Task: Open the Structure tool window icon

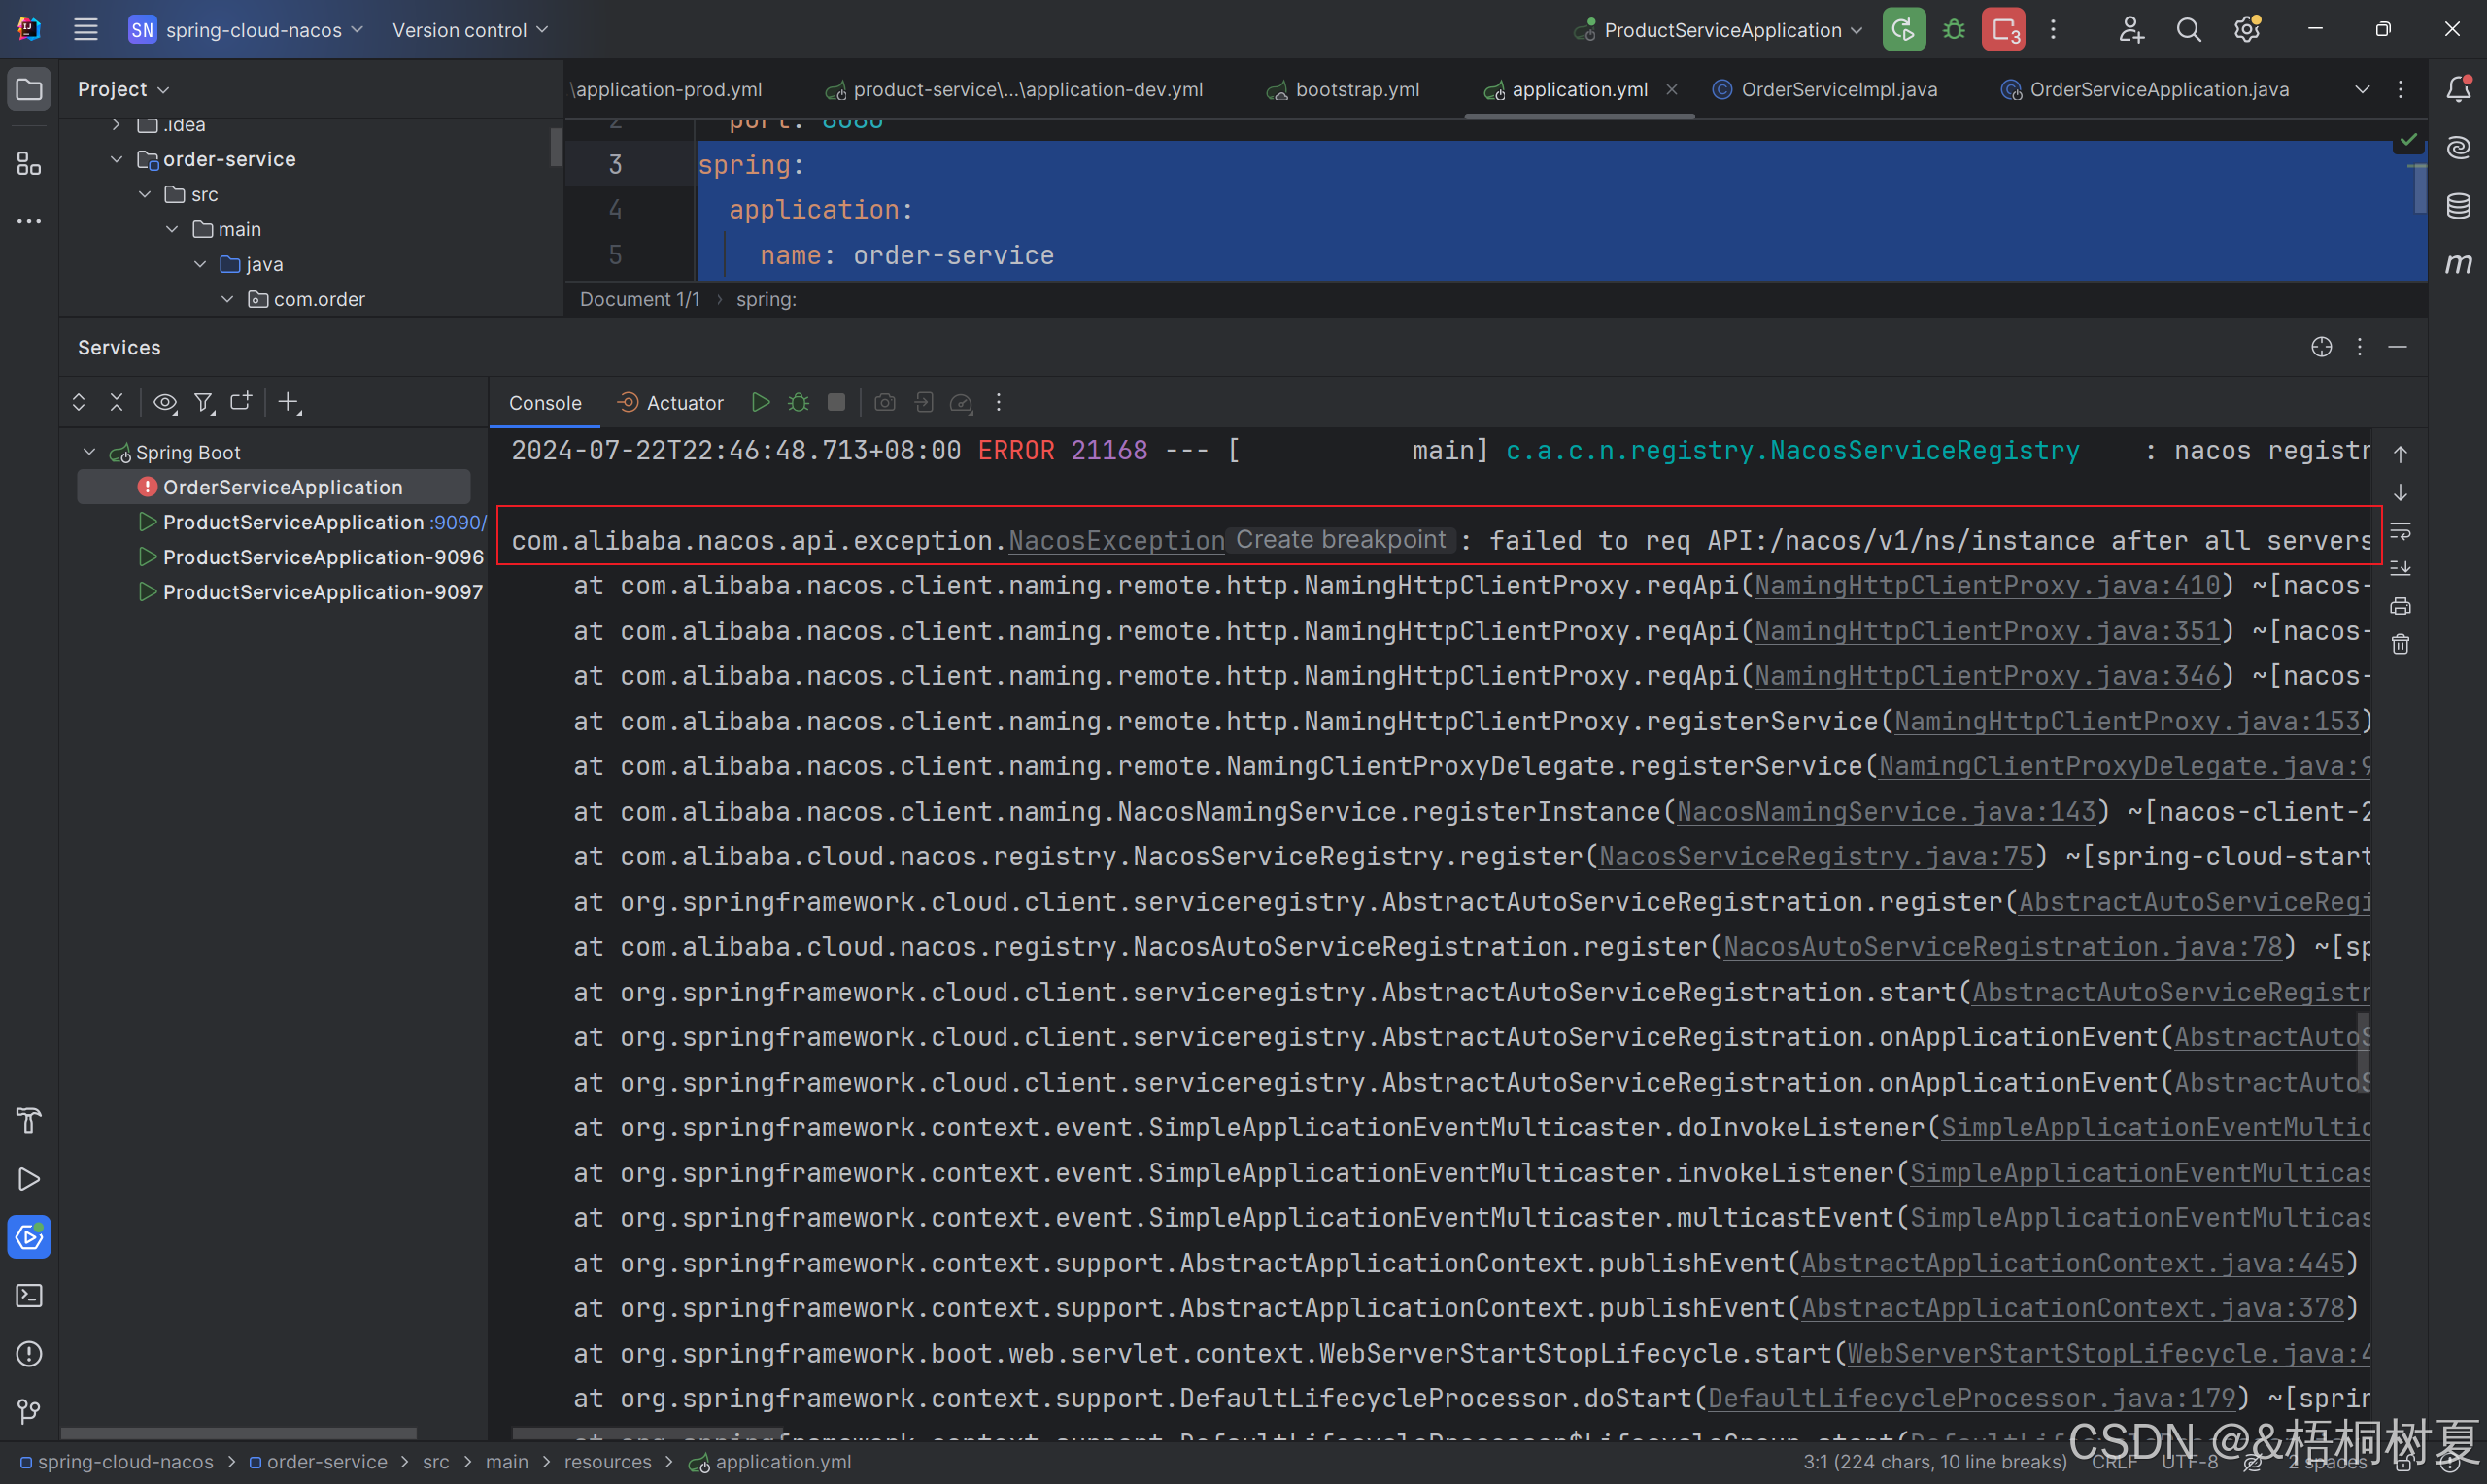Action: tap(29, 163)
